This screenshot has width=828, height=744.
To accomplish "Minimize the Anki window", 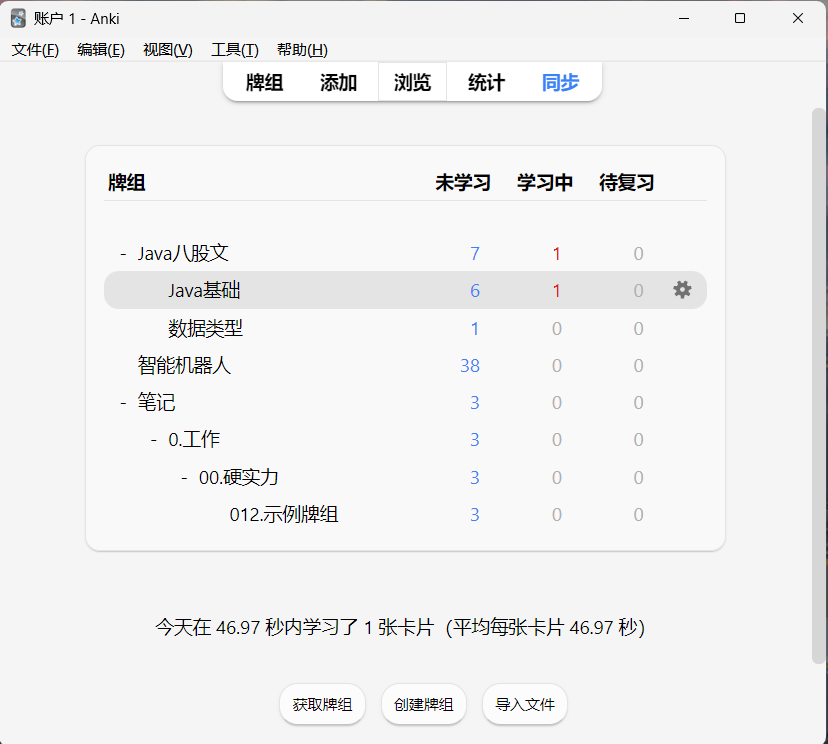I will [x=684, y=18].
